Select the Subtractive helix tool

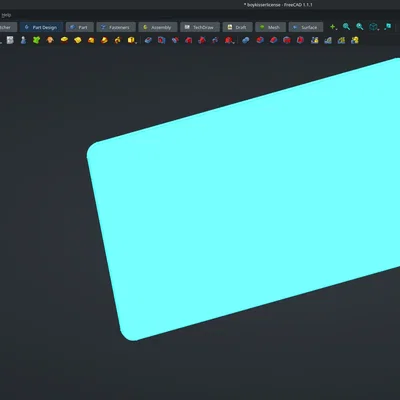[215, 40]
